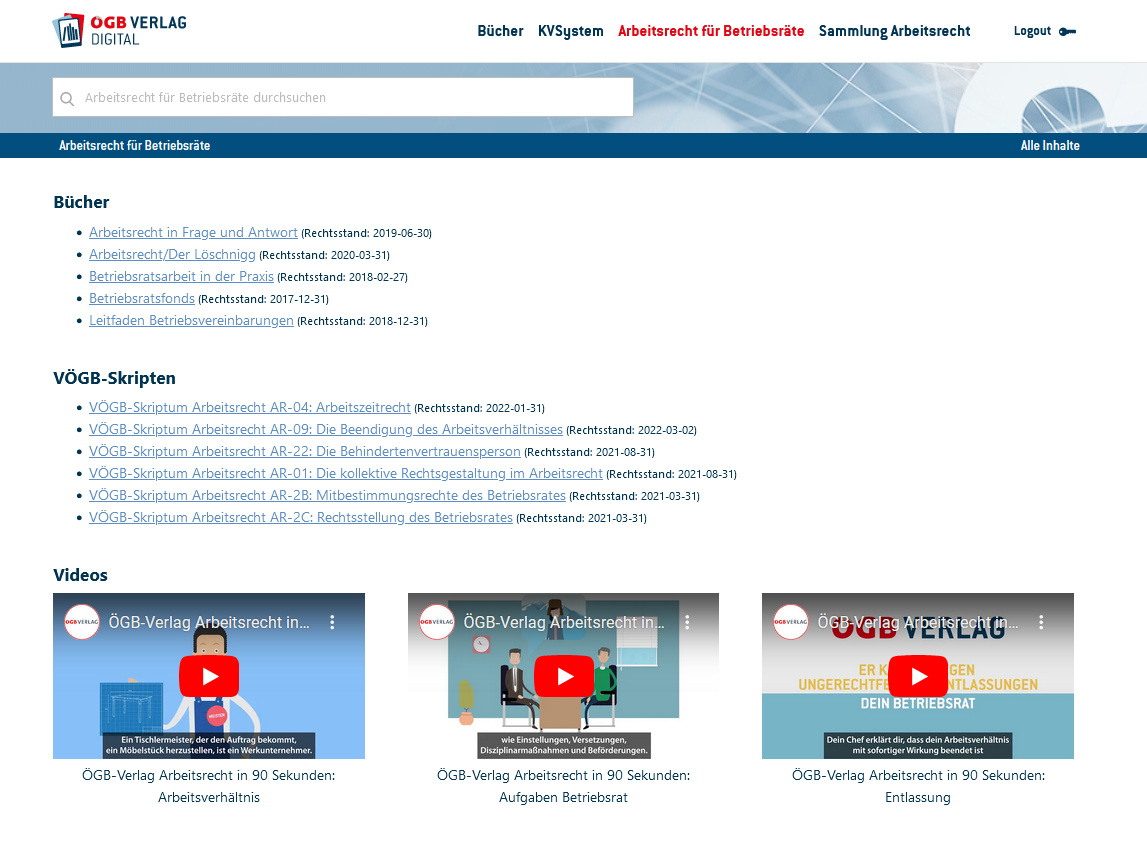Click the Entlassung video title overlay

coord(918,622)
